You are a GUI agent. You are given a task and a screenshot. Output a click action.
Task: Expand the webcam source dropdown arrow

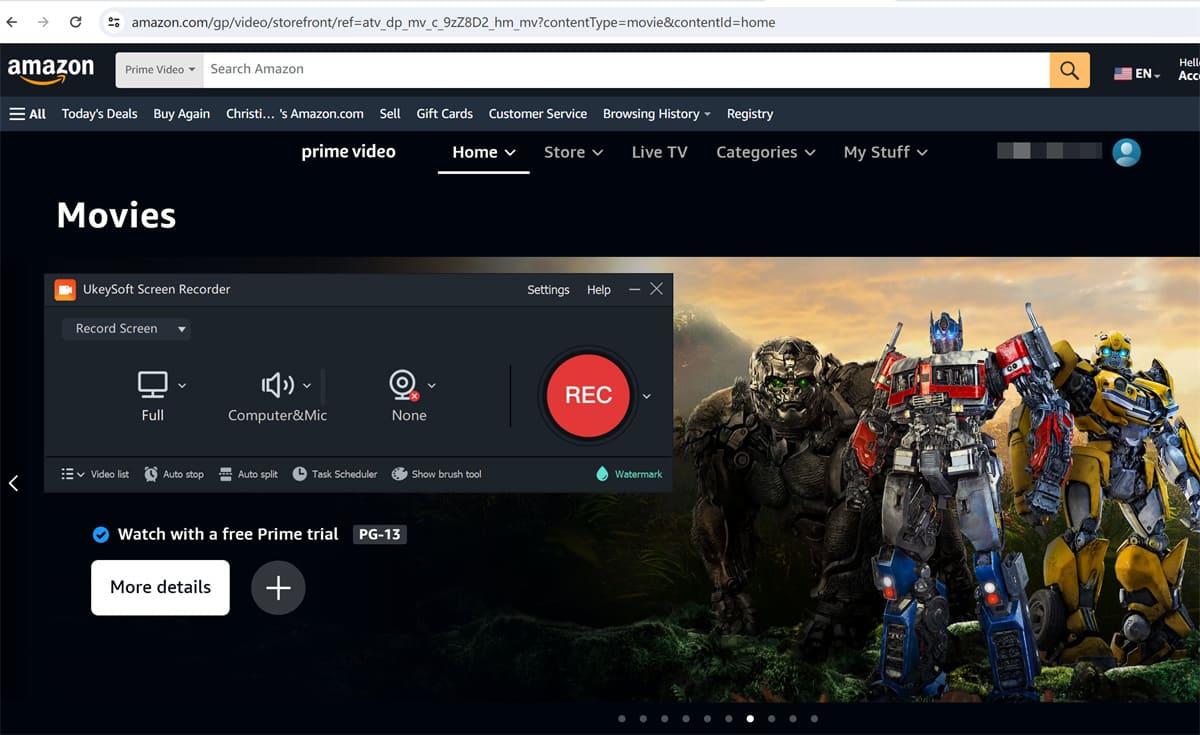(x=432, y=386)
